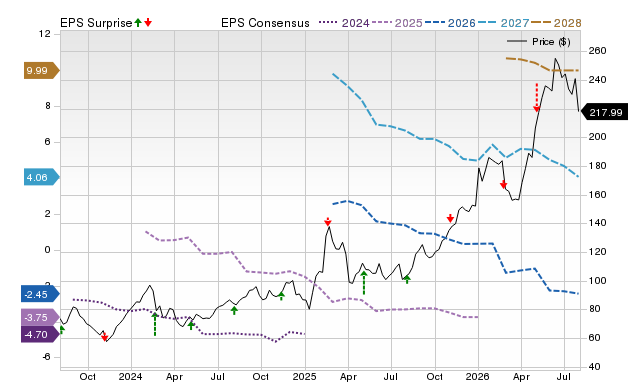Click the EPS Consensus heading

[265, 23]
